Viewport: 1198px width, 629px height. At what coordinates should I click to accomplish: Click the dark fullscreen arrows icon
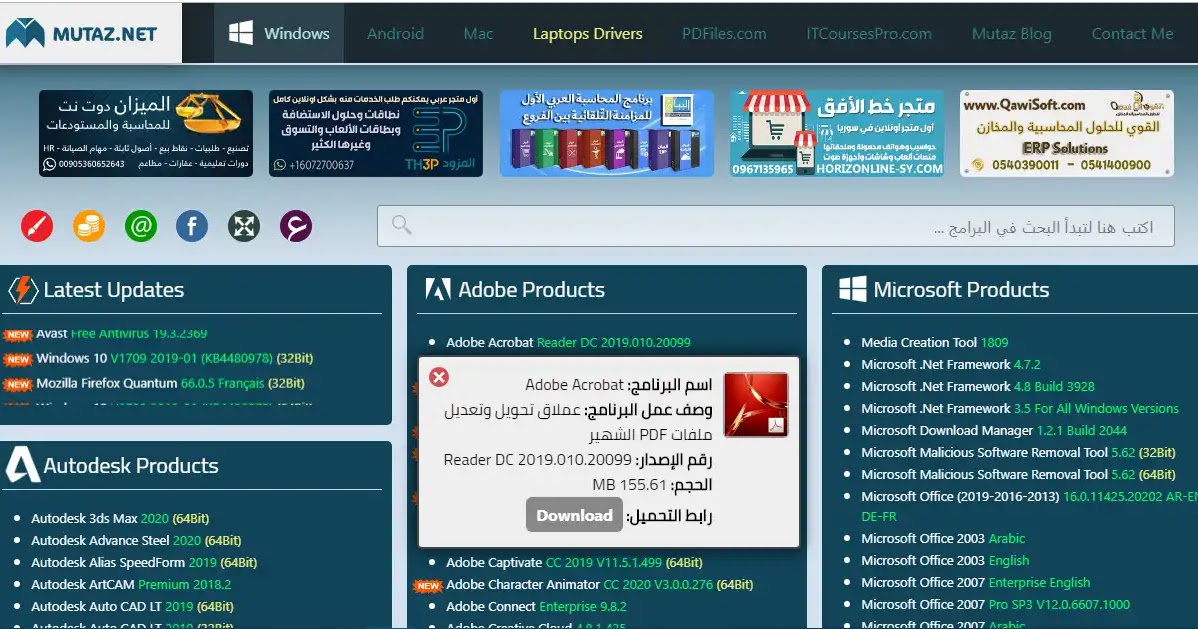point(244,226)
